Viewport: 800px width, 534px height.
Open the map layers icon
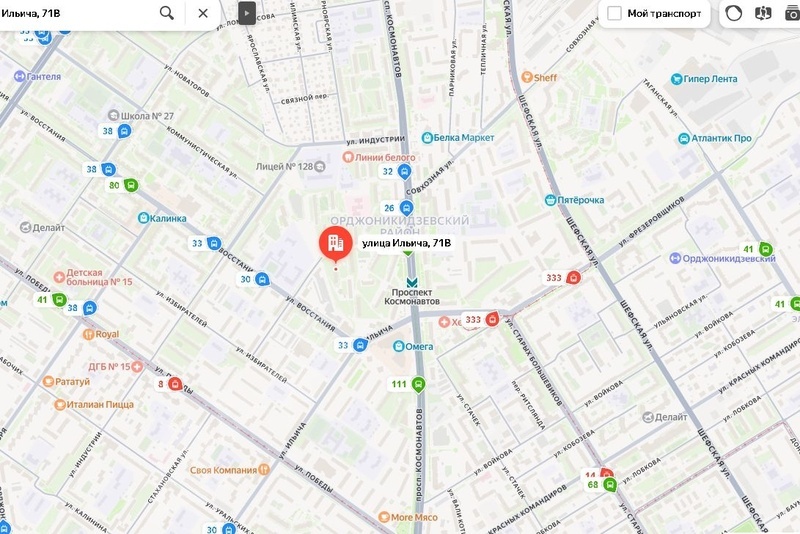tap(763, 13)
